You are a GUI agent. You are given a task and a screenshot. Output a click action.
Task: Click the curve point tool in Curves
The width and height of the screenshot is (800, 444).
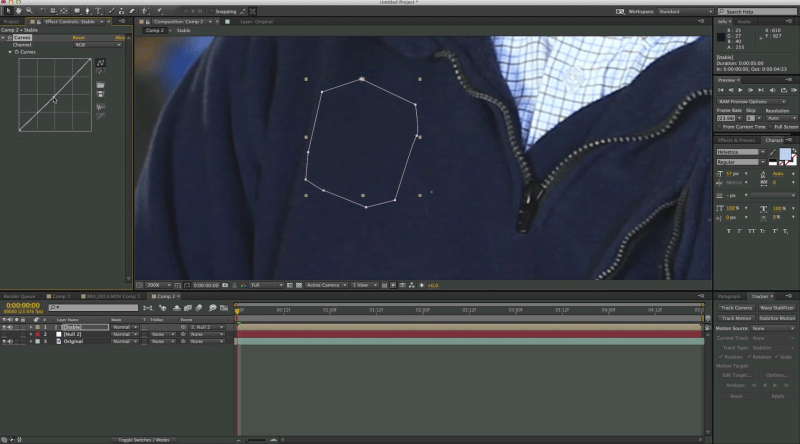click(101, 63)
